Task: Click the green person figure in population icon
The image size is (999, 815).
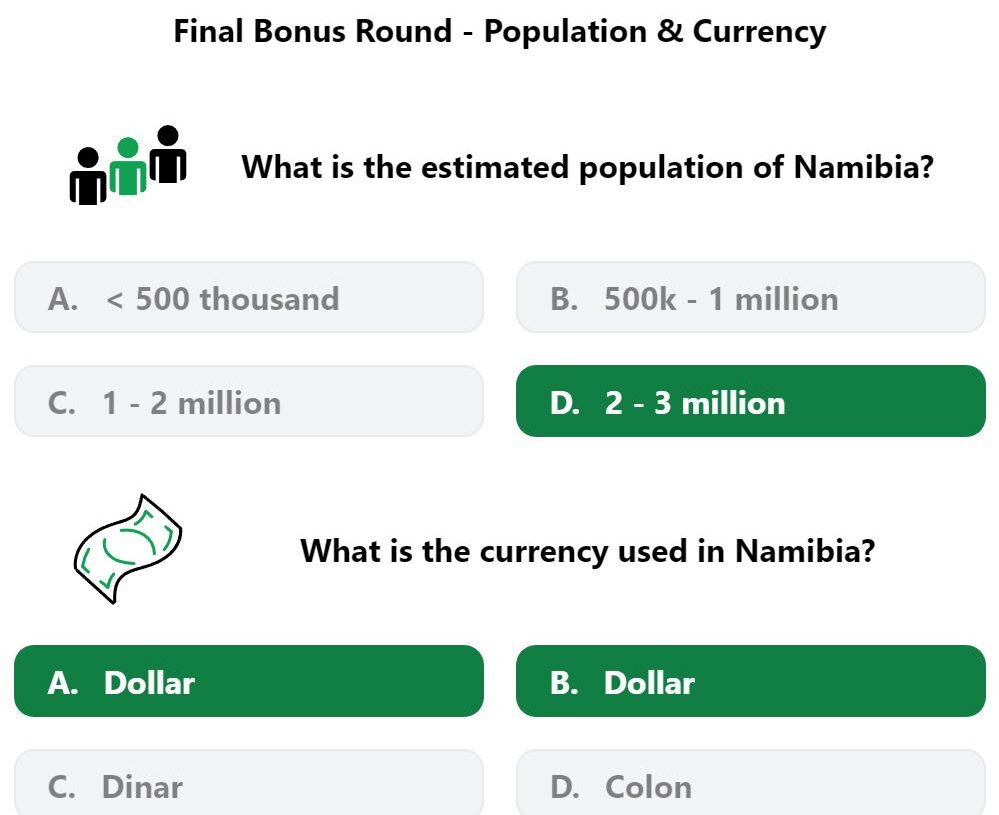Action: 128,166
